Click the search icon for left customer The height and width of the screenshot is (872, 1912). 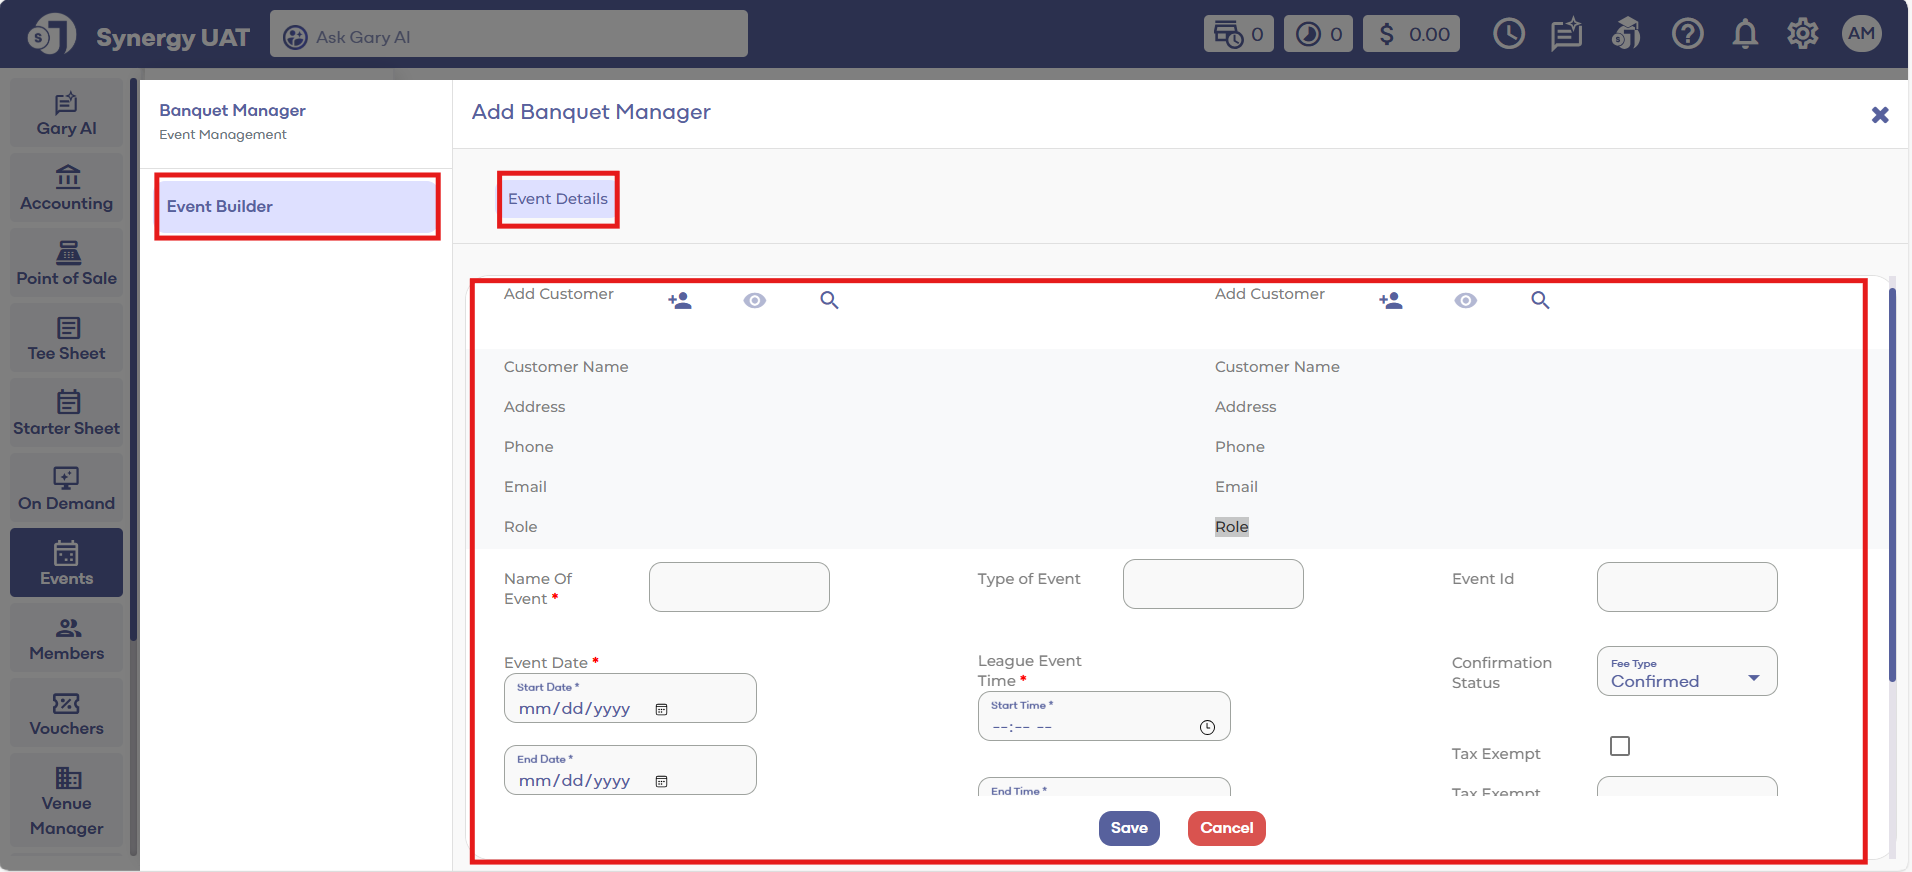[829, 300]
